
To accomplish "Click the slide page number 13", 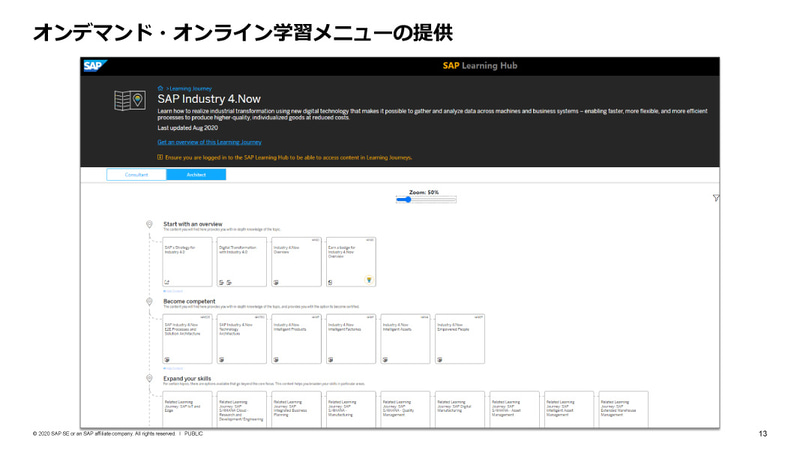I will tap(763, 434).
